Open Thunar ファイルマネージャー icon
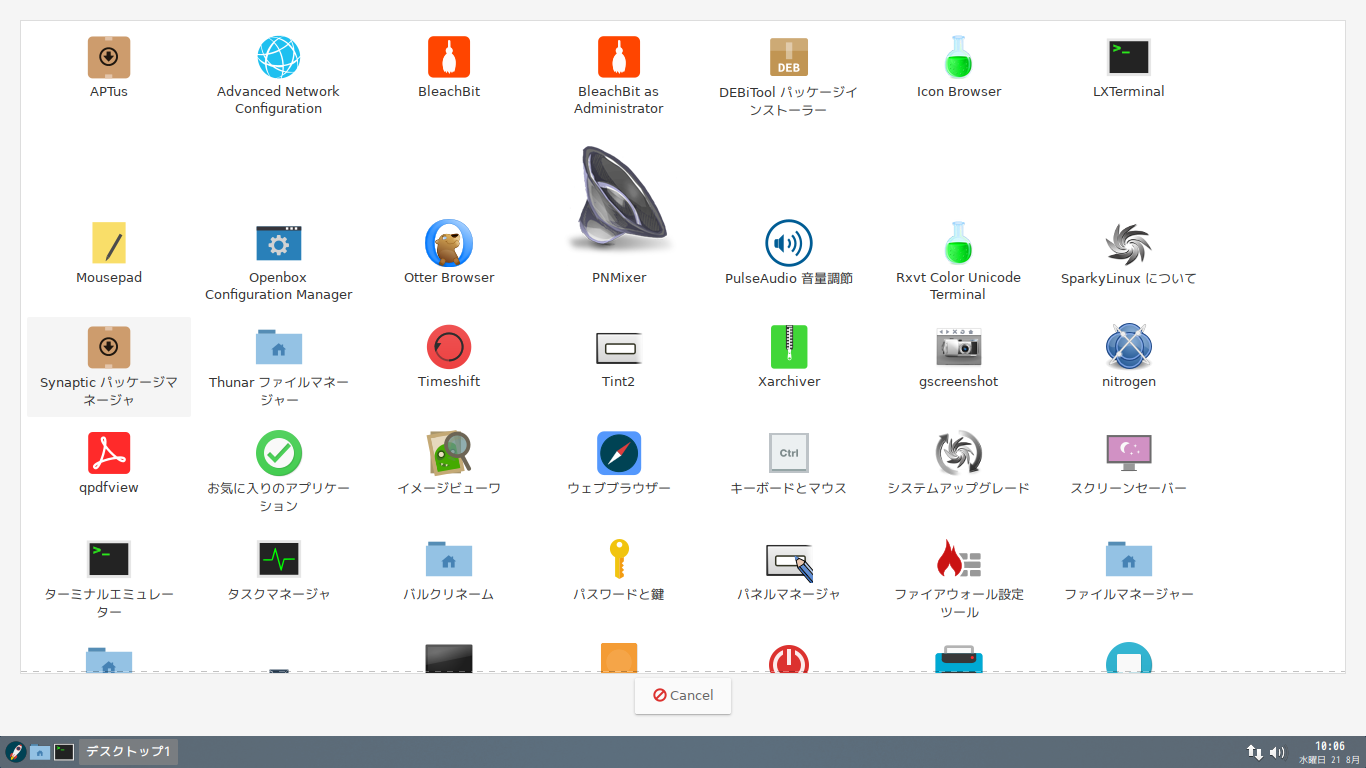This screenshot has width=1366, height=768. (279, 347)
